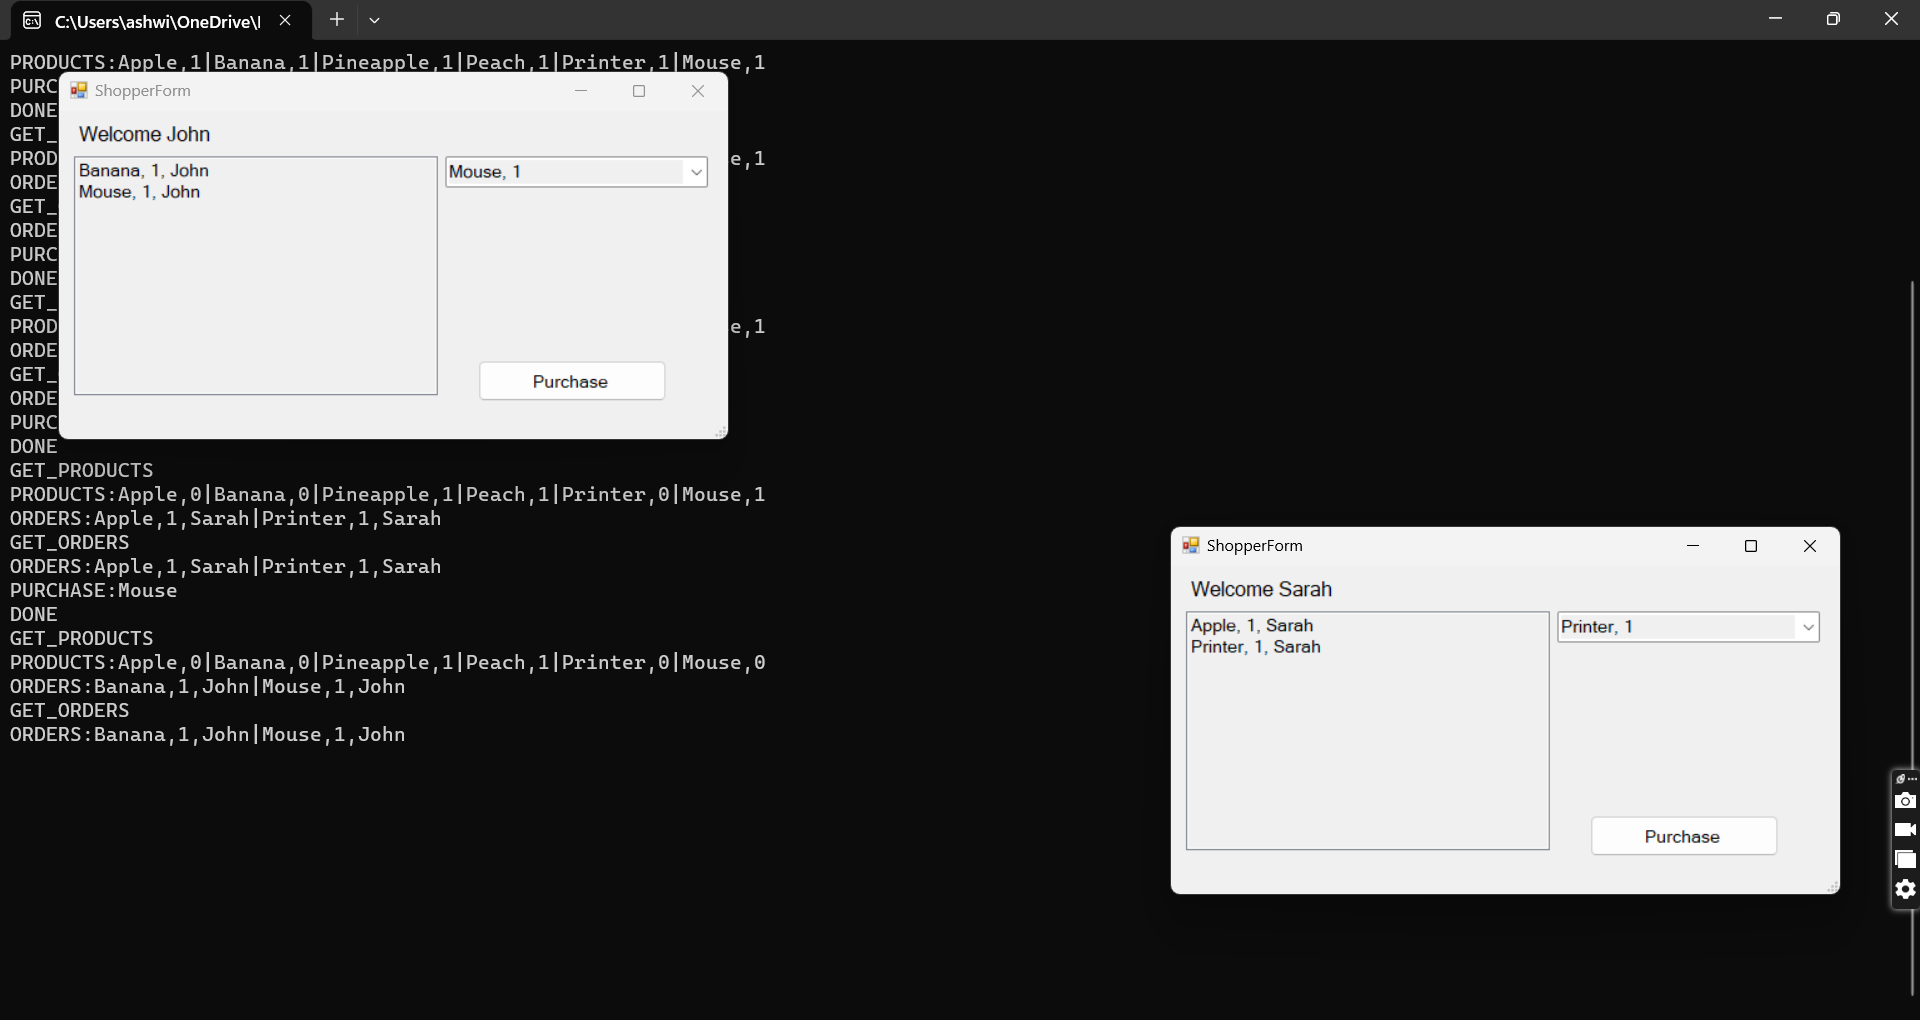Open overlay settings gear icon
The height and width of the screenshot is (1020, 1920).
[1905, 889]
